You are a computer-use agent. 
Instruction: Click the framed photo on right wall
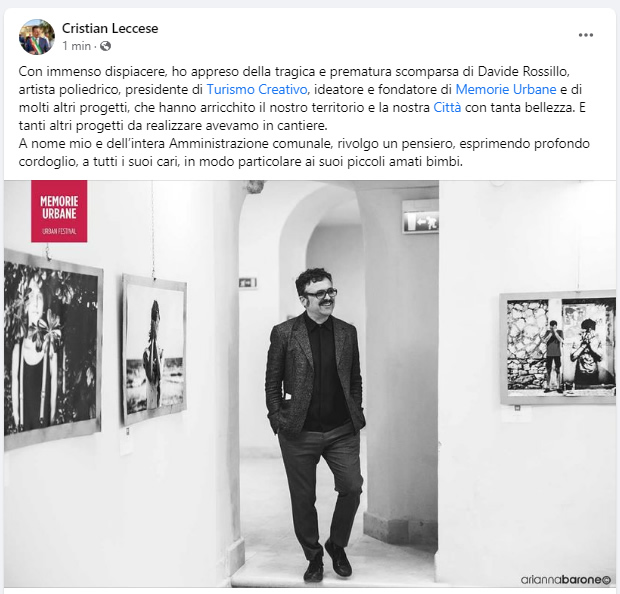click(x=558, y=348)
